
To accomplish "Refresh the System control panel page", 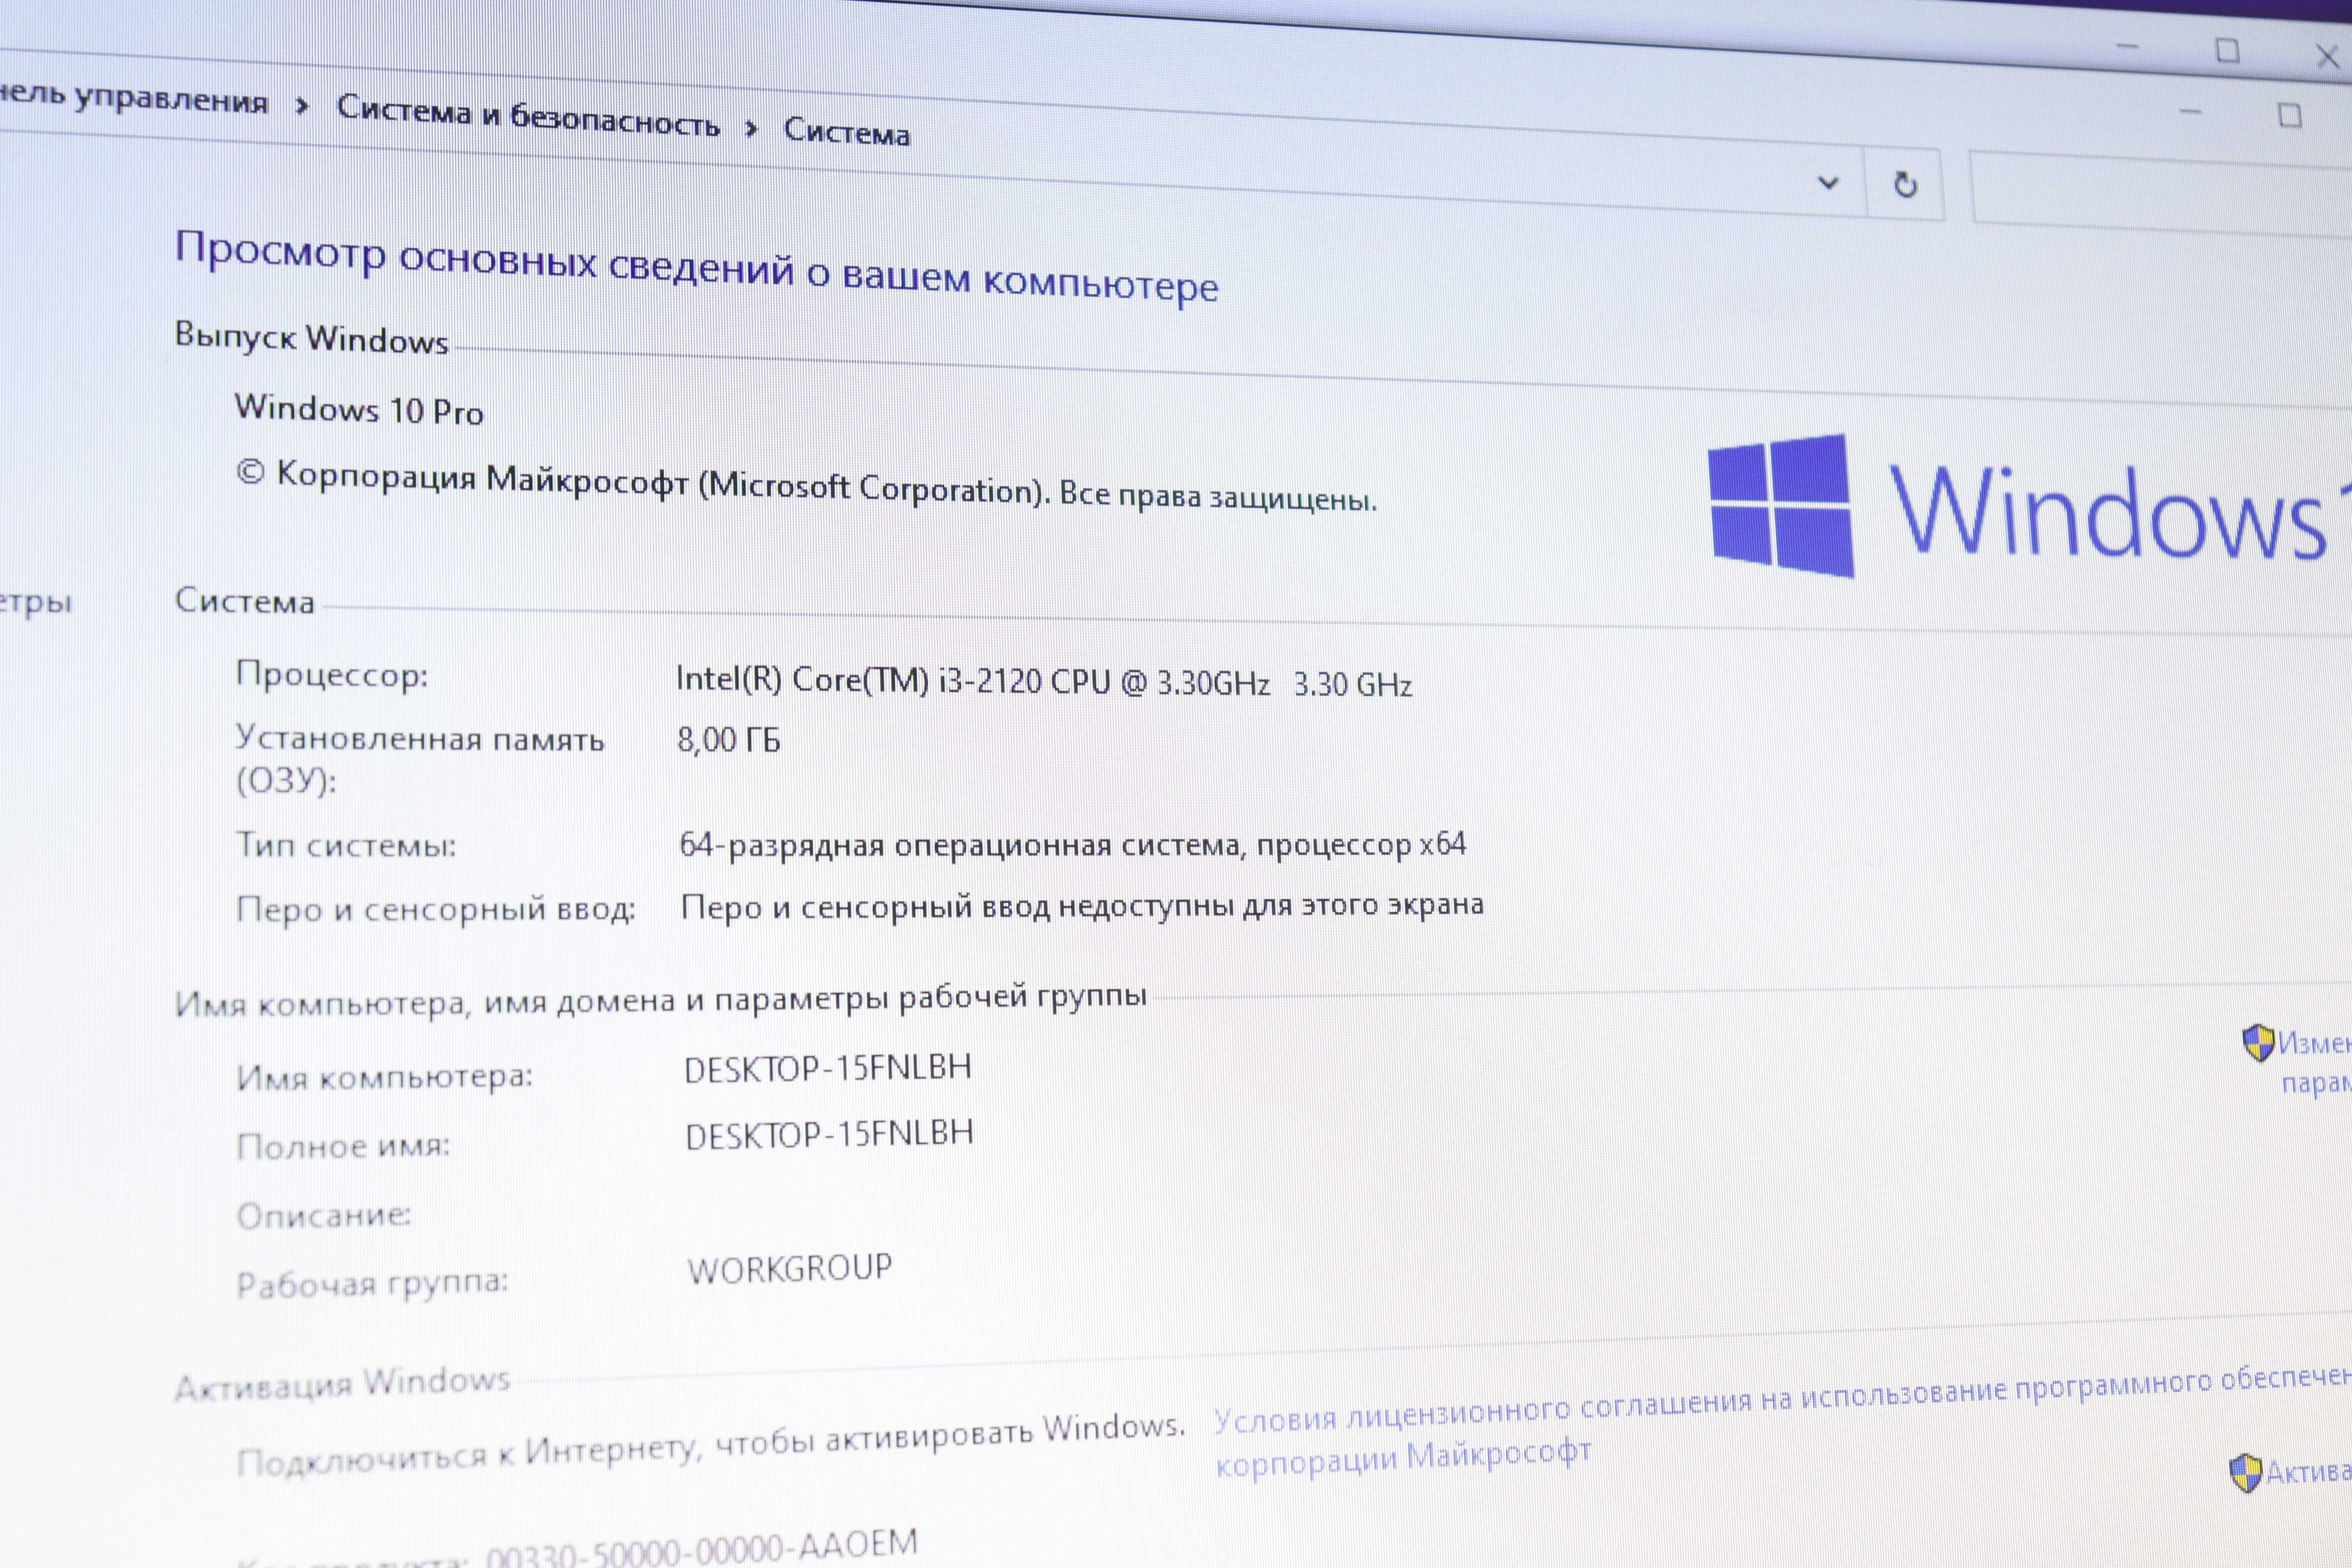I will coord(1906,185).
